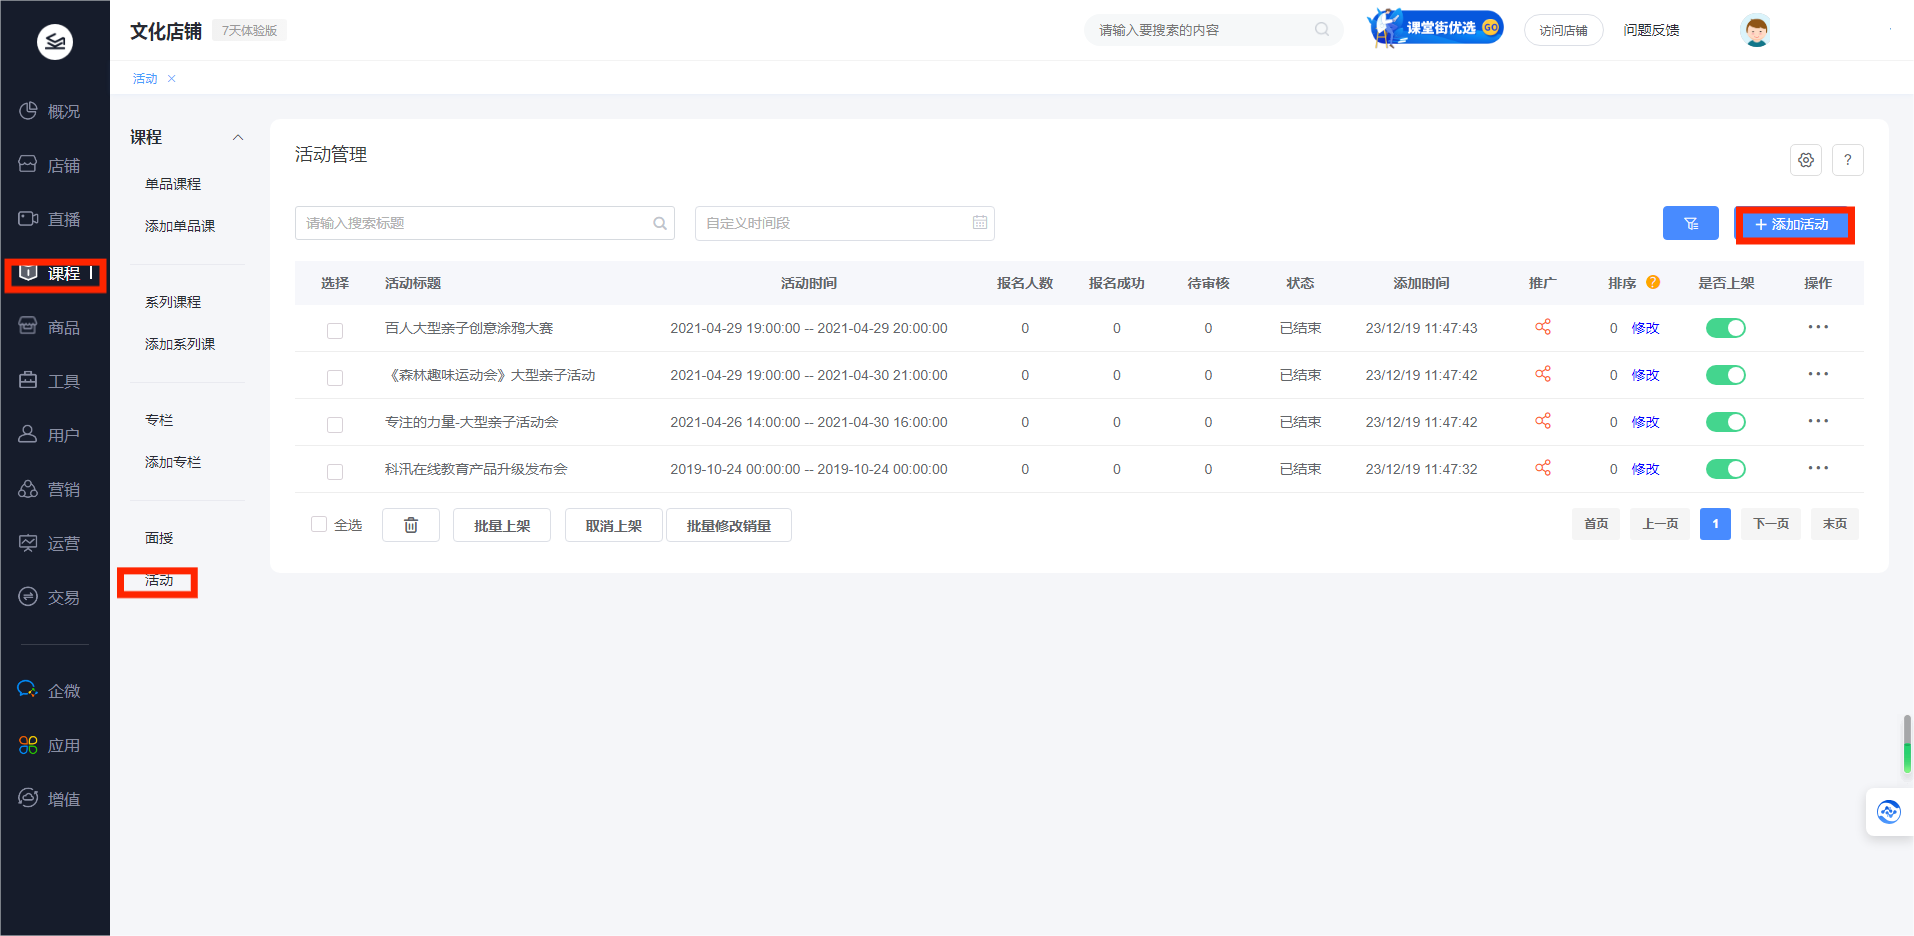
Task: Open more actions for 森林趣味运动会
Action: click(x=1818, y=374)
